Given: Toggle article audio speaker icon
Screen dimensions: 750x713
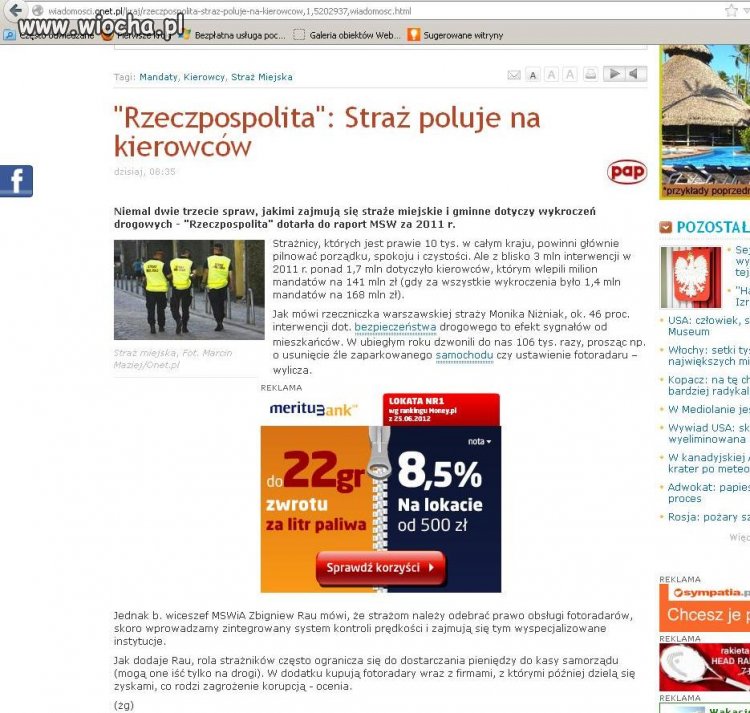Looking at the screenshot, I should 636,74.
